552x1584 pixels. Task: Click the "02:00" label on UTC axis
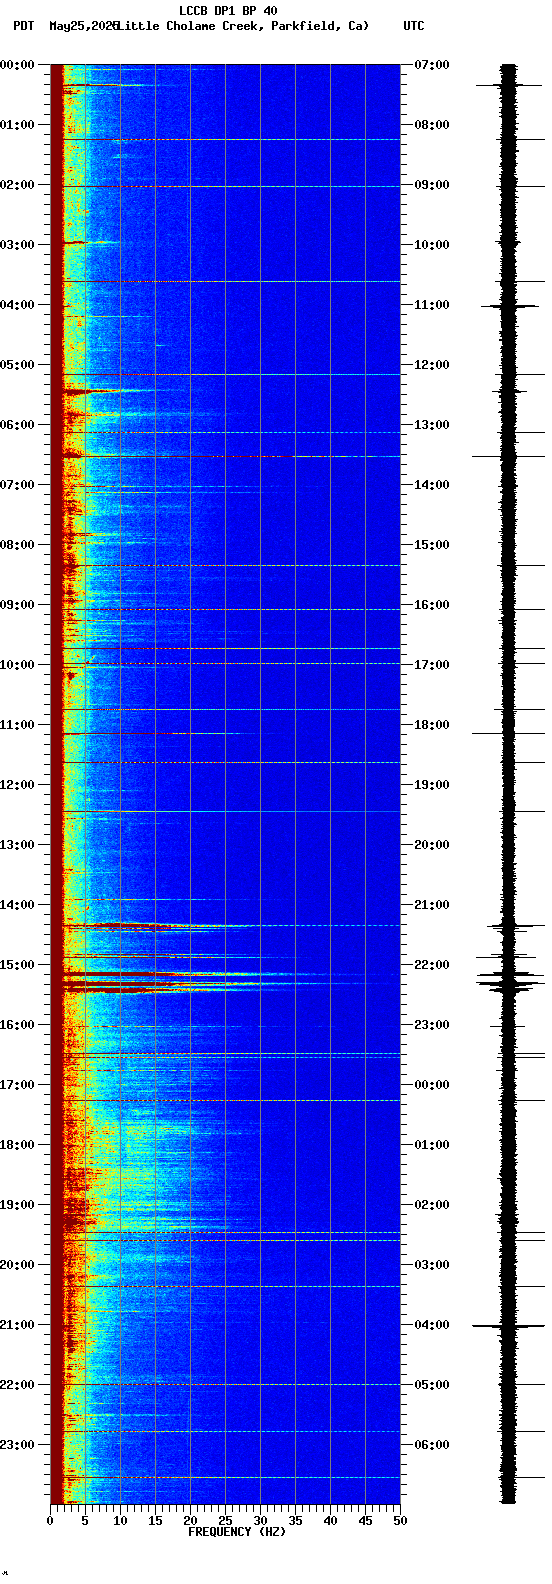pos(432,1205)
